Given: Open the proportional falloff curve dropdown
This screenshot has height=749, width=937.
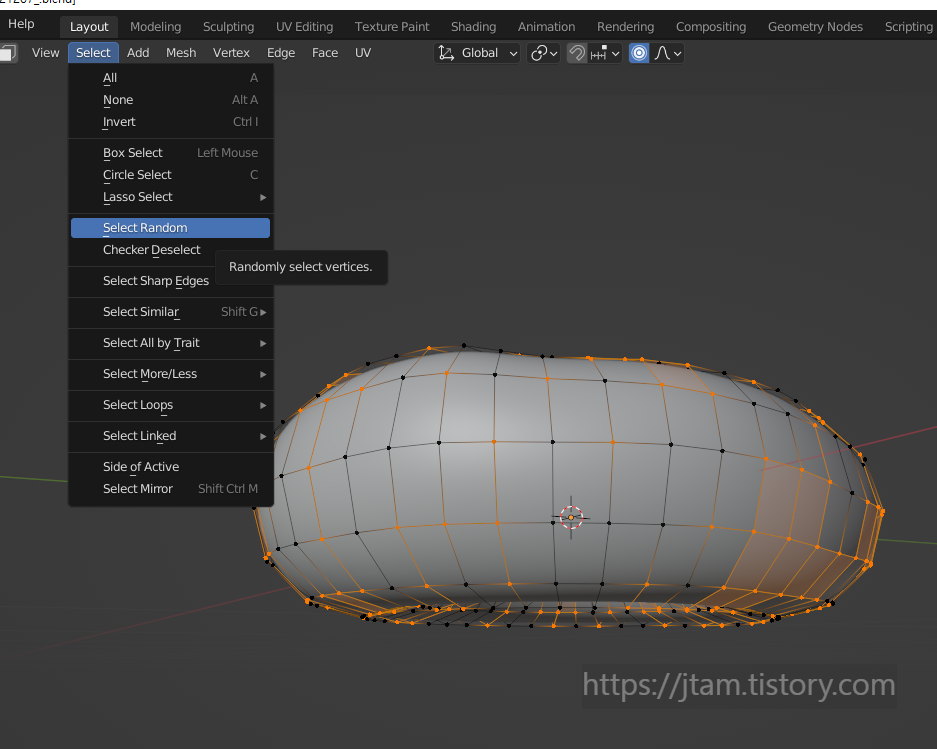Looking at the screenshot, I should click(x=667, y=53).
